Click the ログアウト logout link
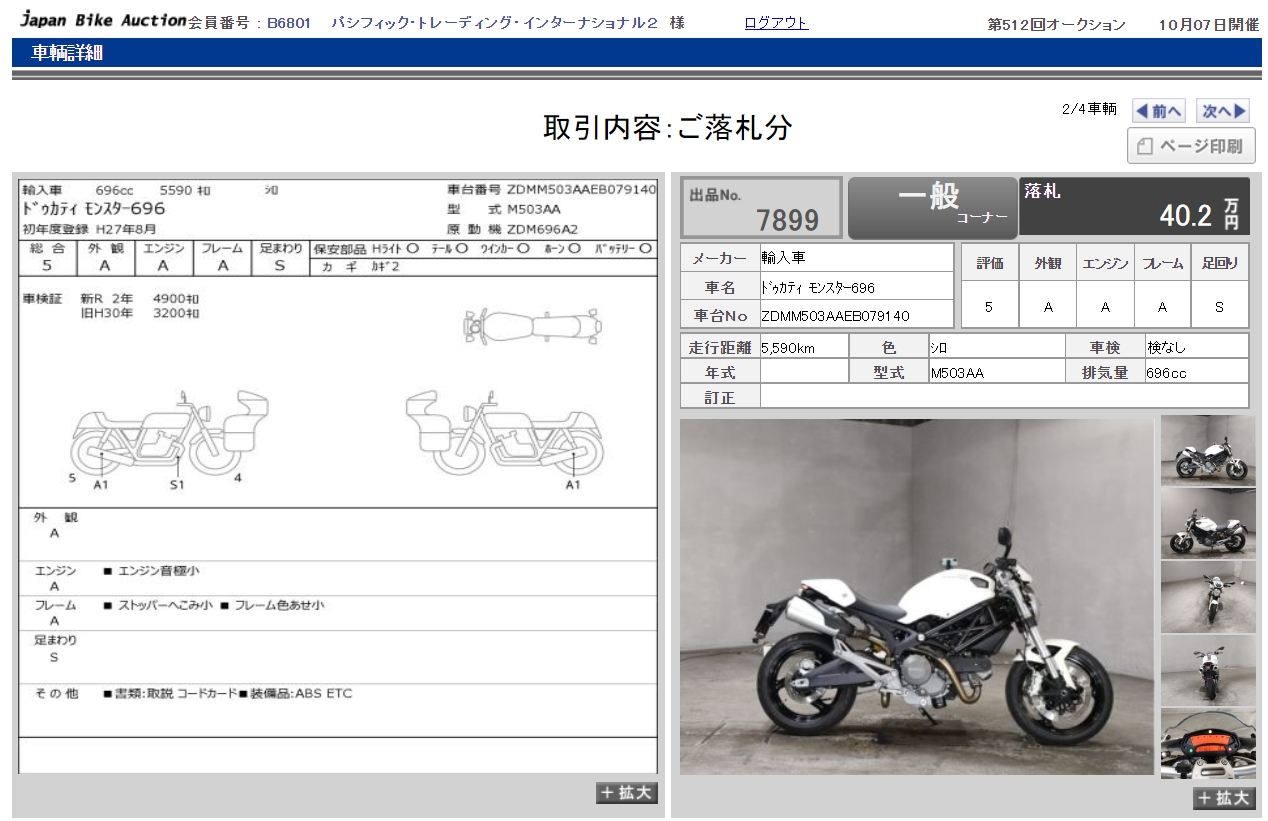The height and width of the screenshot is (821, 1268). pyautogui.click(x=776, y=23)
